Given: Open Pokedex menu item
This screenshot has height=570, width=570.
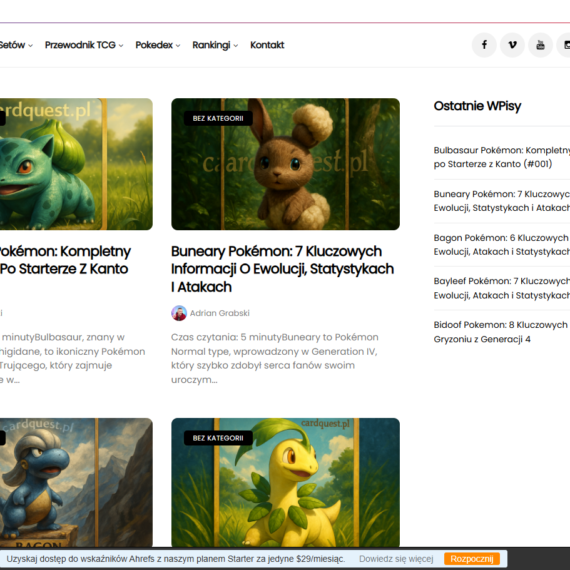Looking at the screenshot, I should point(154,45).
